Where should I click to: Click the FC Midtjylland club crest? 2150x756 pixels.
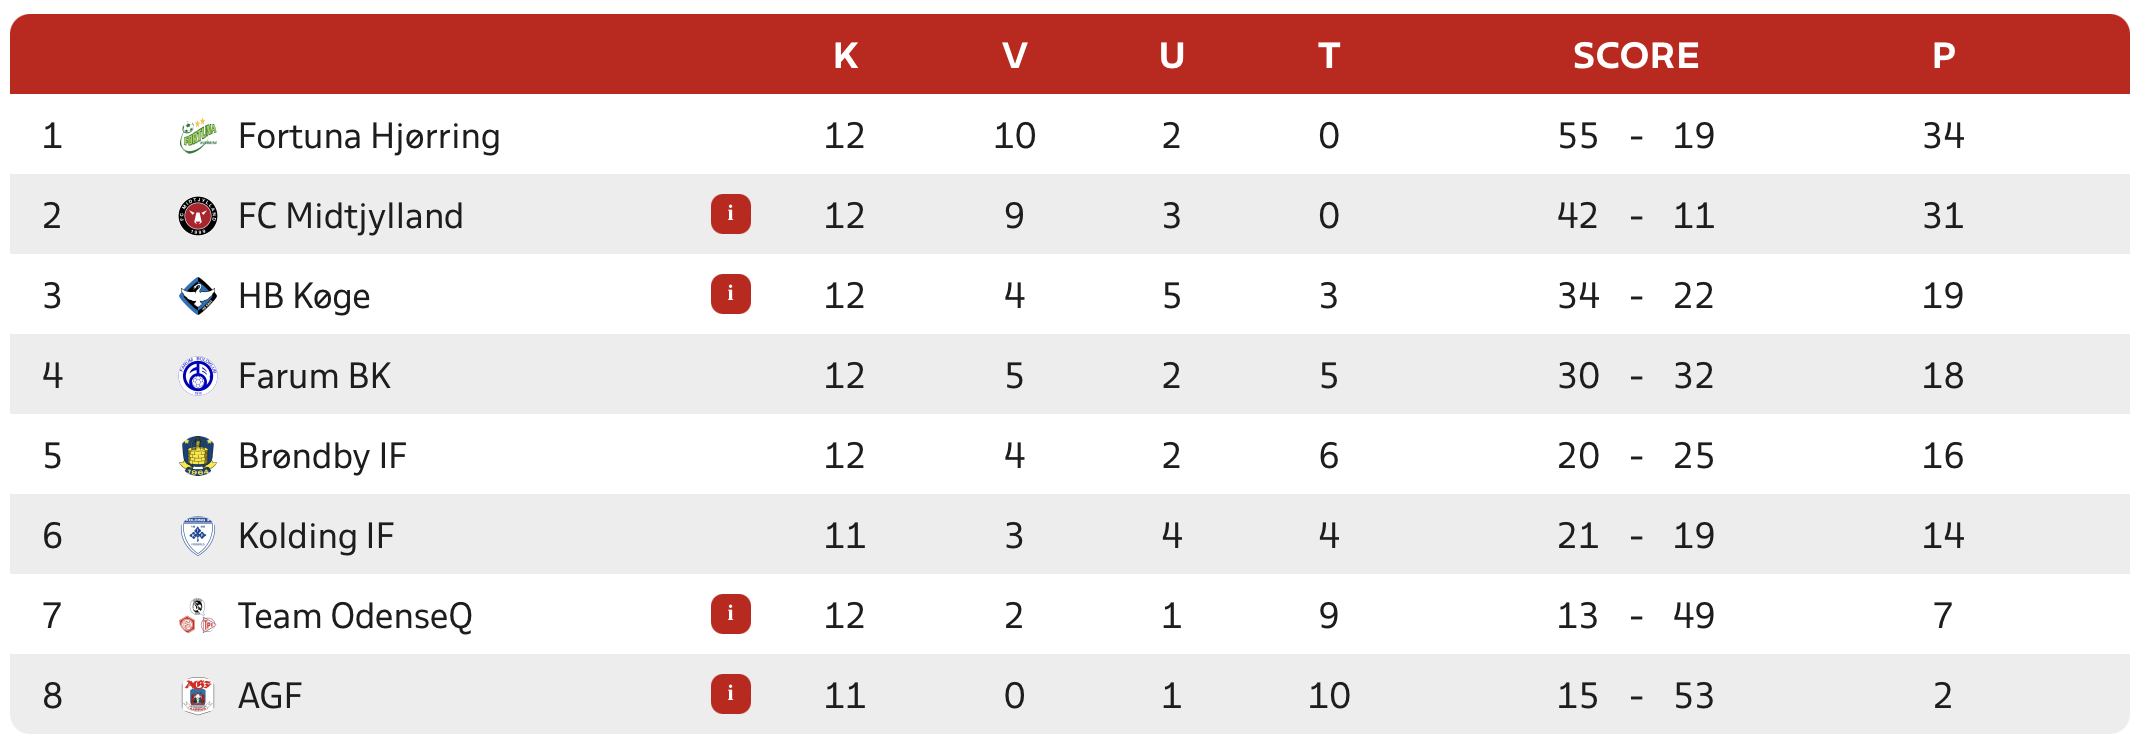[198, 215]
